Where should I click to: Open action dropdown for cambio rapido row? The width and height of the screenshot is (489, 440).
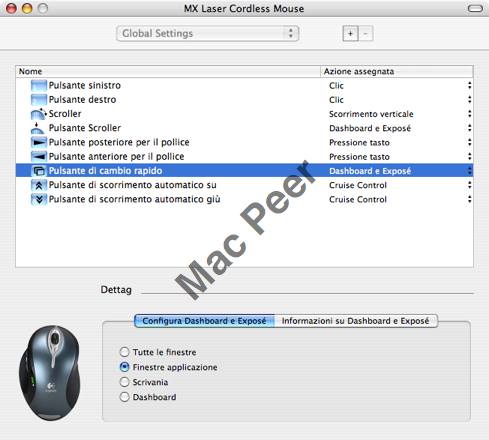click(x=469, y=171)
